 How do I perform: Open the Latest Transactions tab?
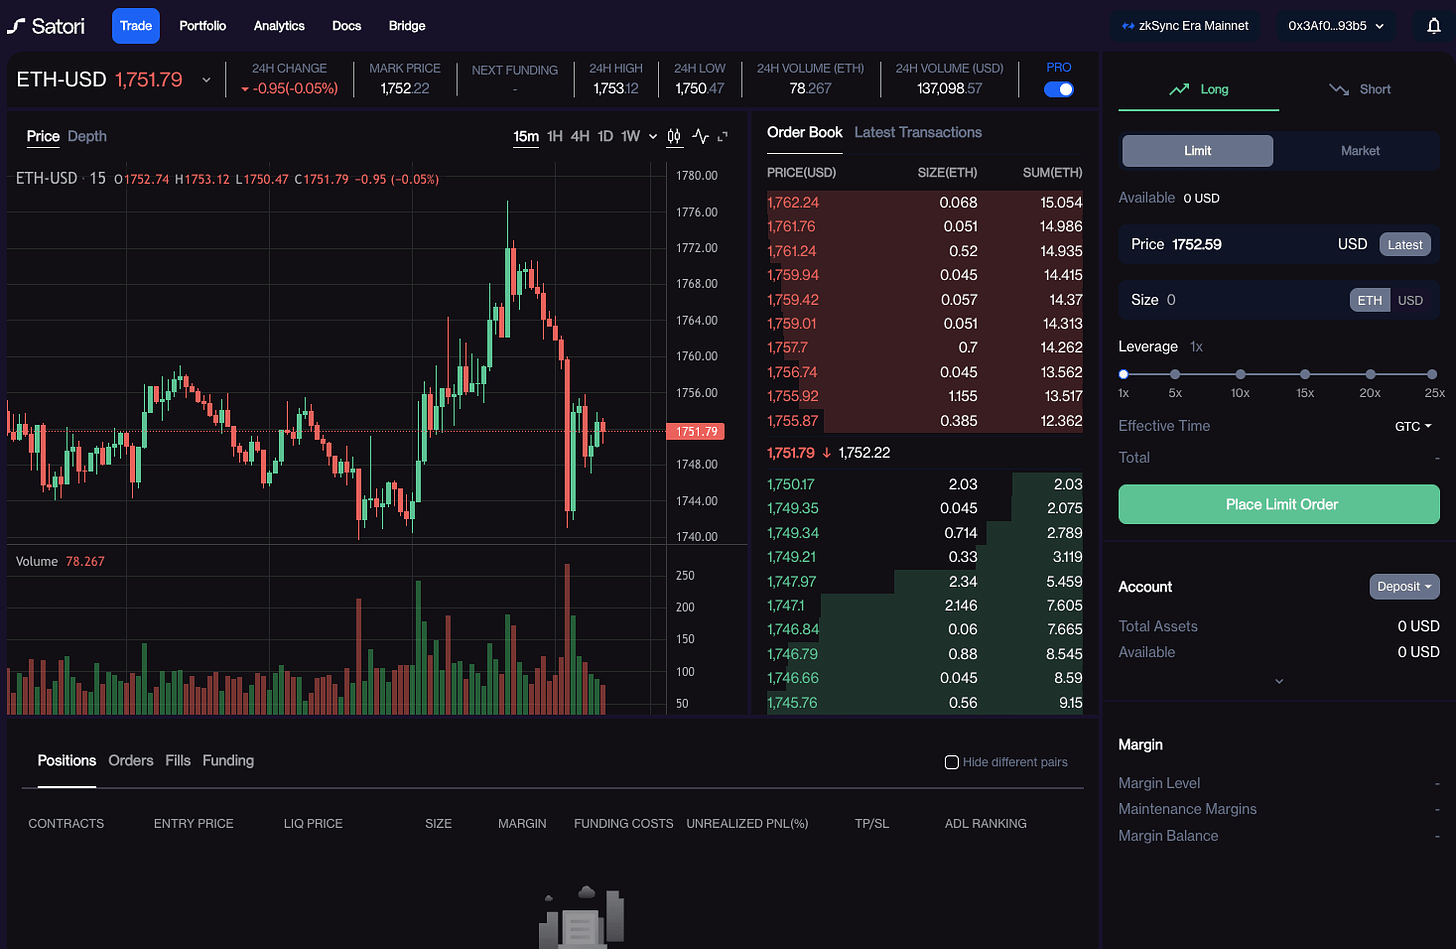918,132
